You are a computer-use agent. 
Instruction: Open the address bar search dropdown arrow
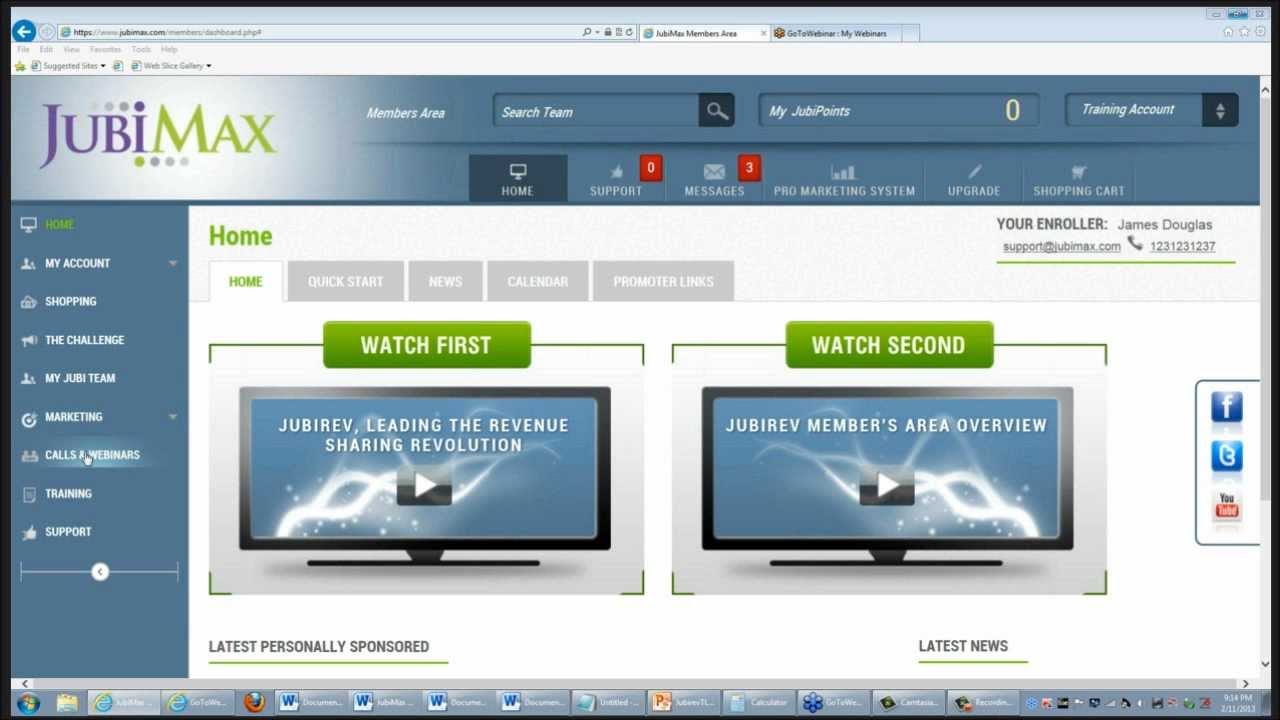(597, 32)
